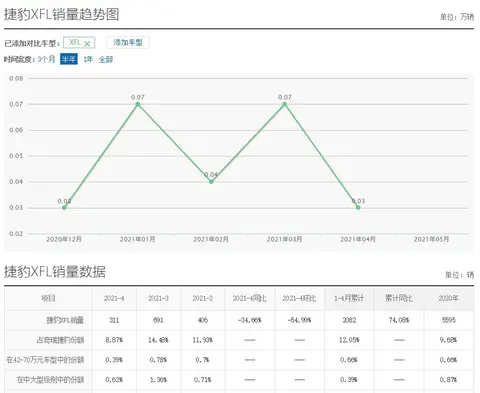Click the 406 sales cell
This screenshot has width=480, height=393.
point(203,320)
